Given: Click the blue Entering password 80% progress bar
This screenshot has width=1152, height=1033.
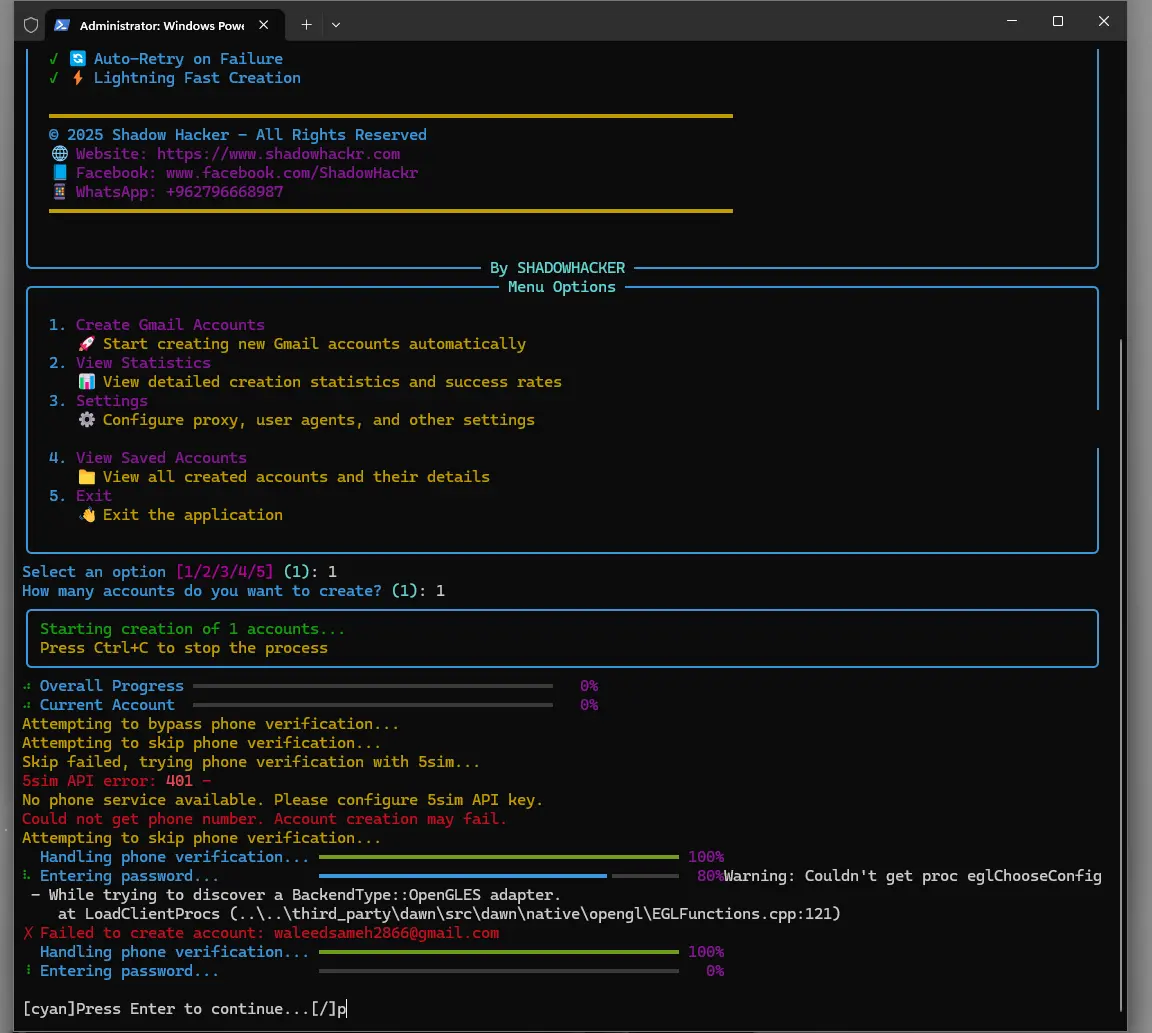Looking at the screenshot, I should (499, 876).
